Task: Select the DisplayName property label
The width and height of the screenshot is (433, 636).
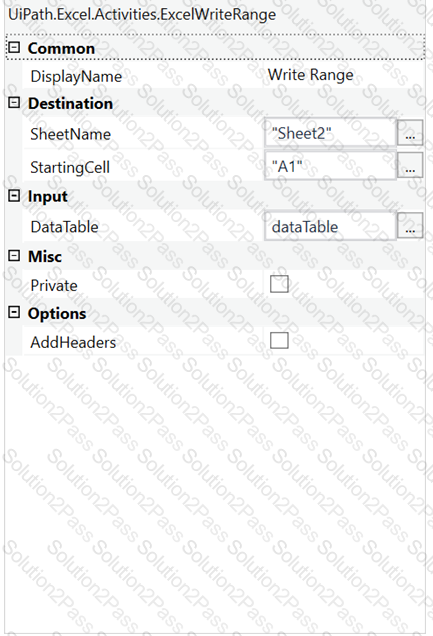Action: pyautogui.click(x=76, y=77)
